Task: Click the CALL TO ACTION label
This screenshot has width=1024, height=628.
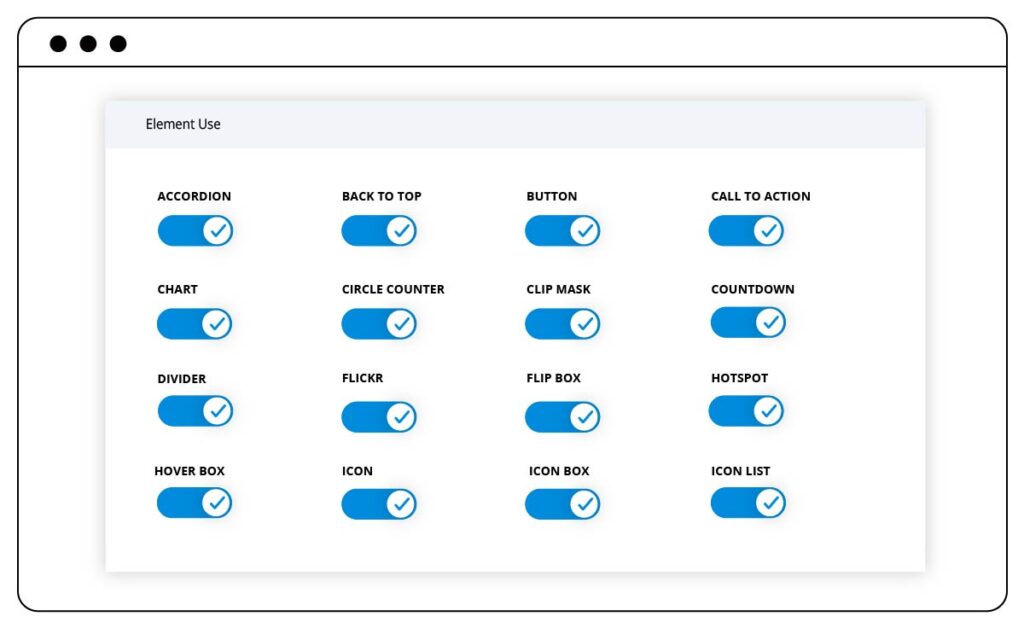Action: [761, 196]
